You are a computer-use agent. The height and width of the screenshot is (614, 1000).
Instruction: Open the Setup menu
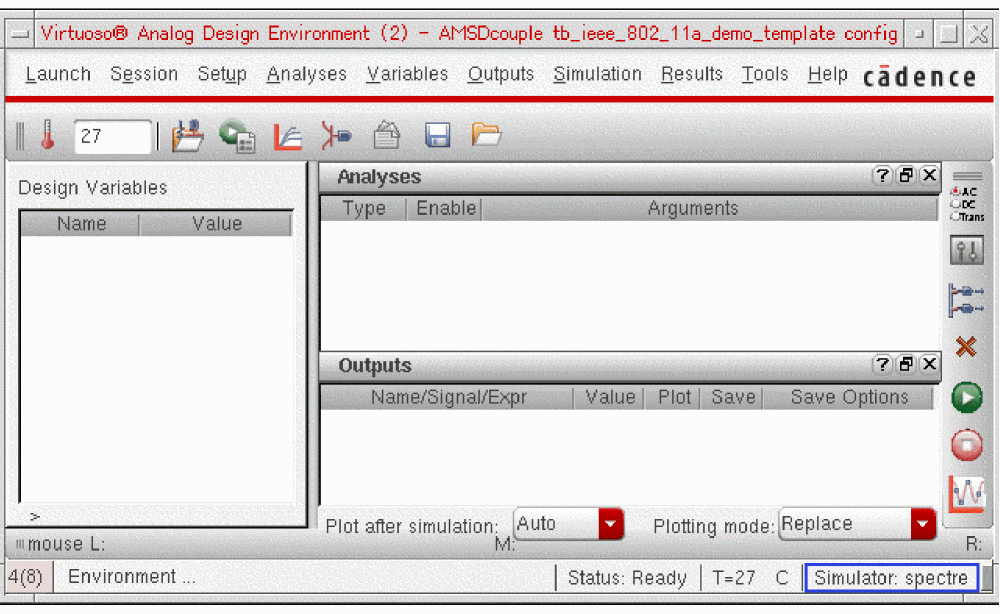click(222, 75)
